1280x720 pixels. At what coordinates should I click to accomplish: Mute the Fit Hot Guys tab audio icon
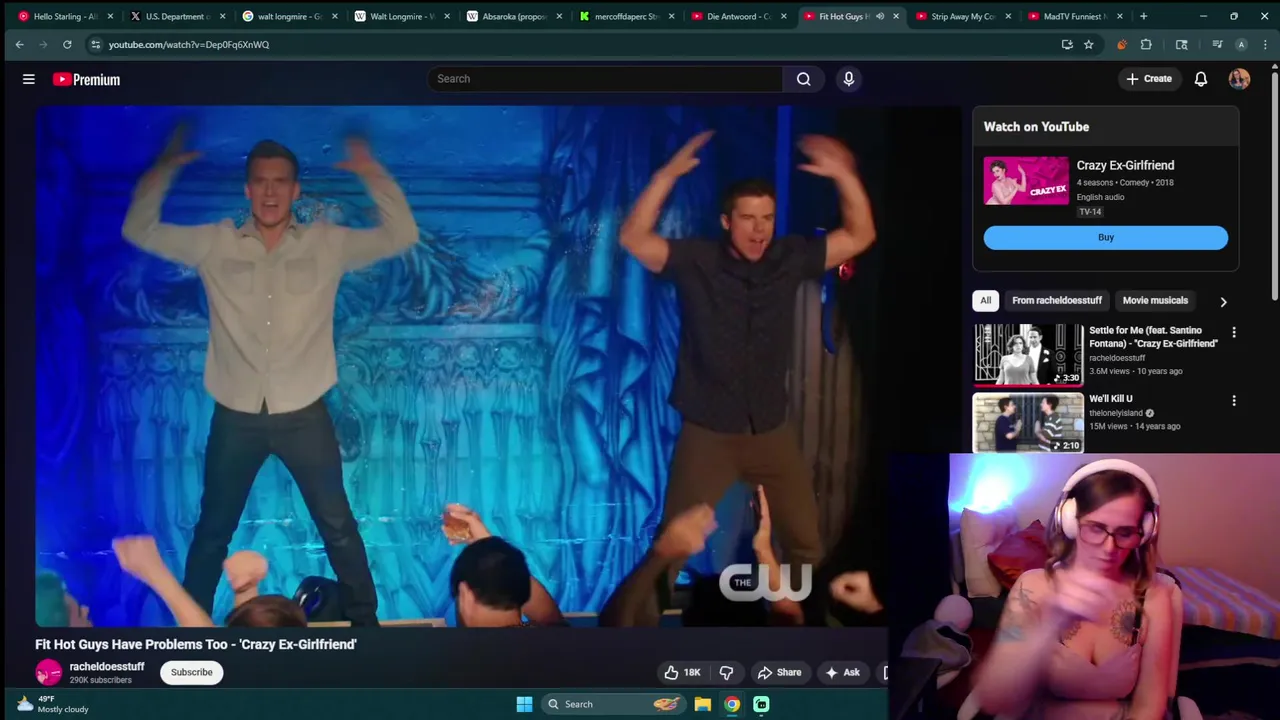point(880,16)
